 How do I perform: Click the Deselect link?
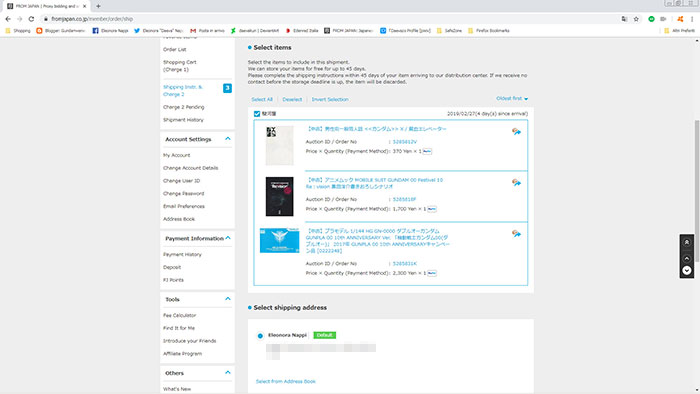coord(292,100)
